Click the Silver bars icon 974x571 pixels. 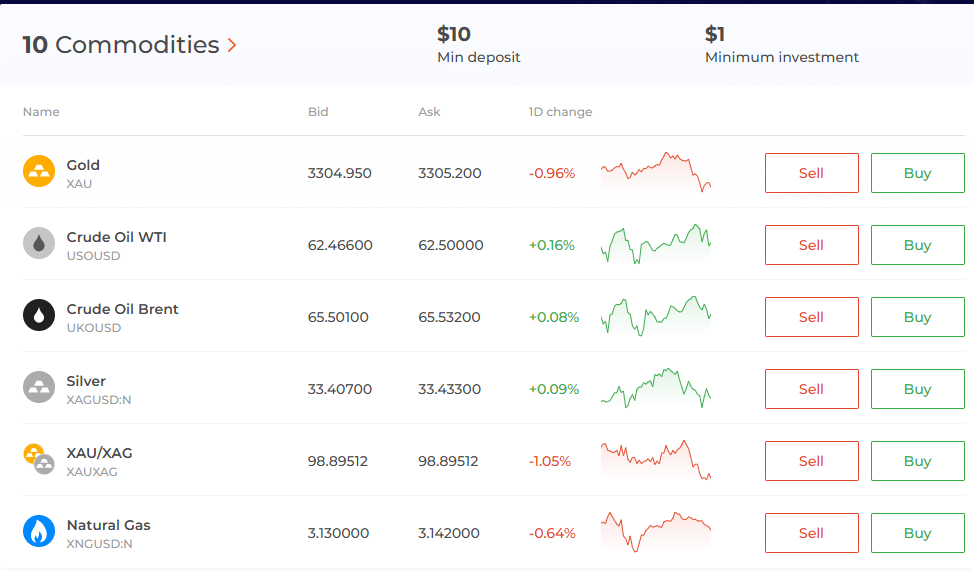(39, 387)
